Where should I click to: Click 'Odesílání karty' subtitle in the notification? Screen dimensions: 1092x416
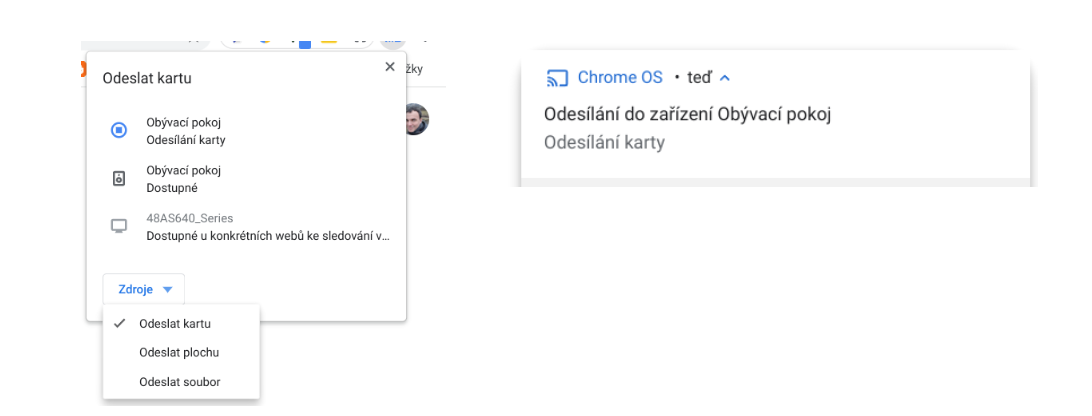(604, 143)
